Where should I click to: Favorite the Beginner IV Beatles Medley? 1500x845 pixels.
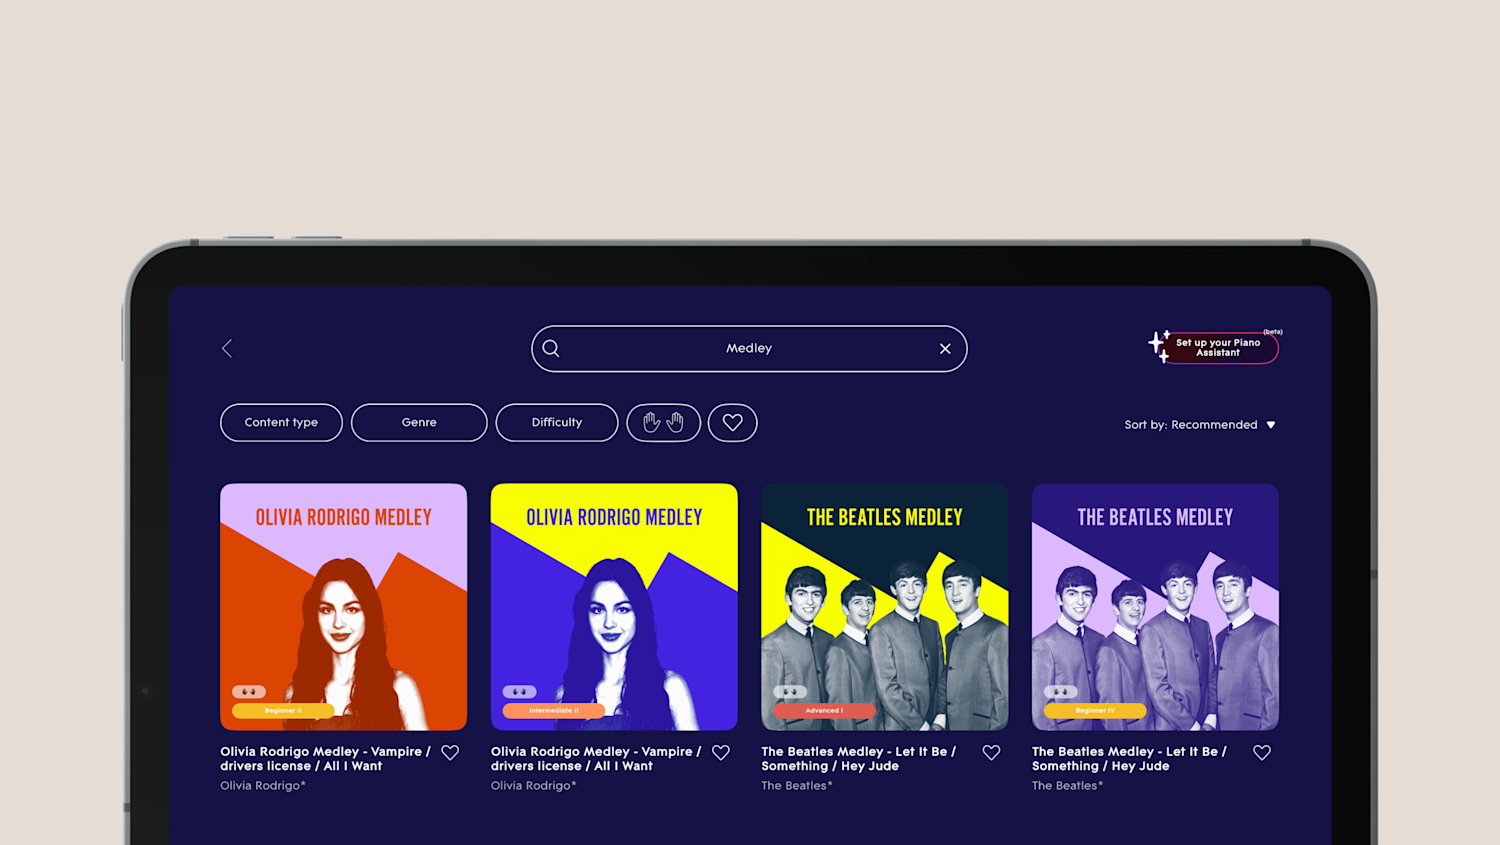point(1262,752)
